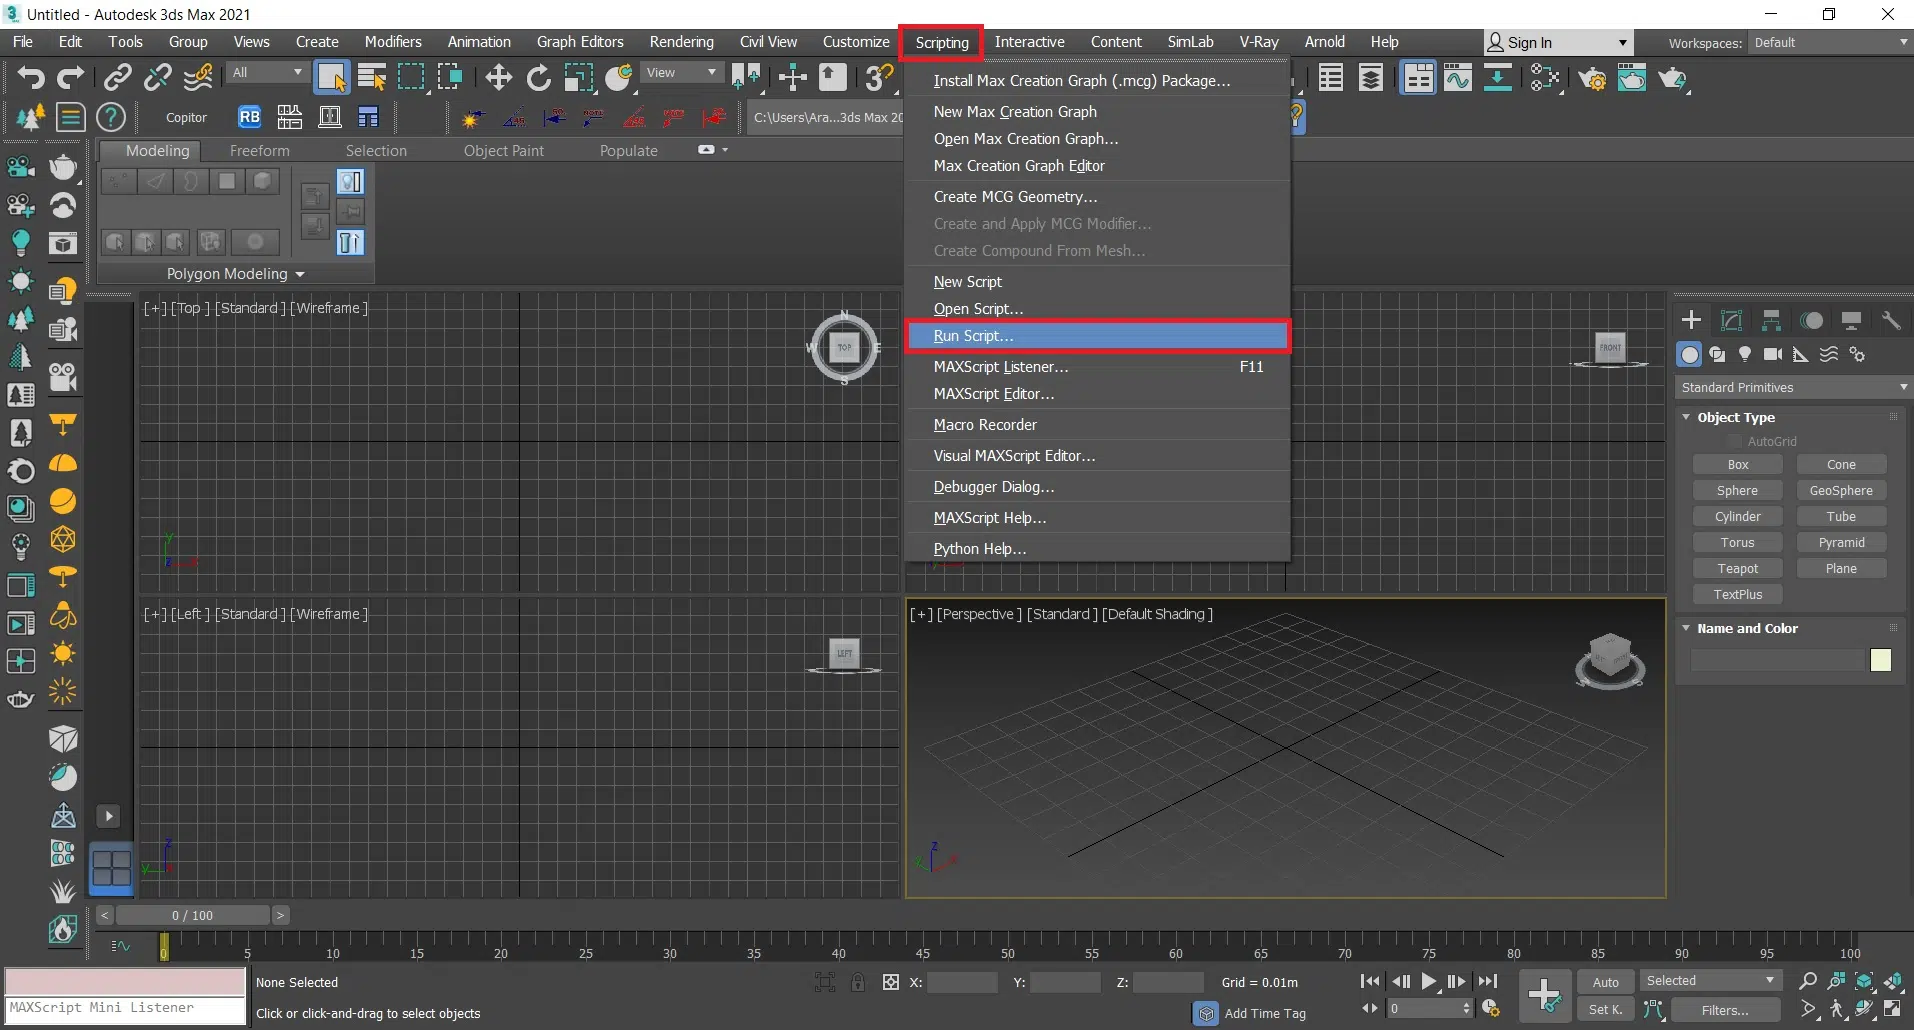
Task: Open the Modify panel tab icon
Action: click(1731, 320)
